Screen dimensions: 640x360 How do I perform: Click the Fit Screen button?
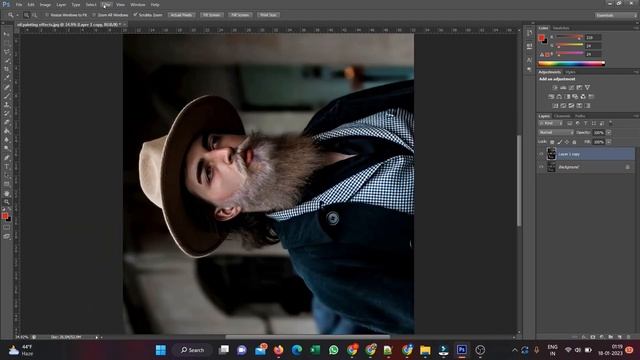click(212, 15)
